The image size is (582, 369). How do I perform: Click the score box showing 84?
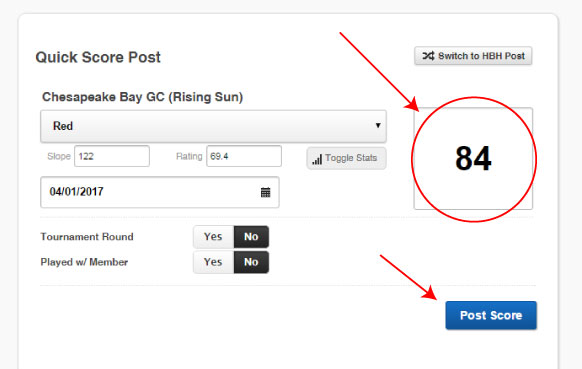pyautogui.click(x=473, y=159)
